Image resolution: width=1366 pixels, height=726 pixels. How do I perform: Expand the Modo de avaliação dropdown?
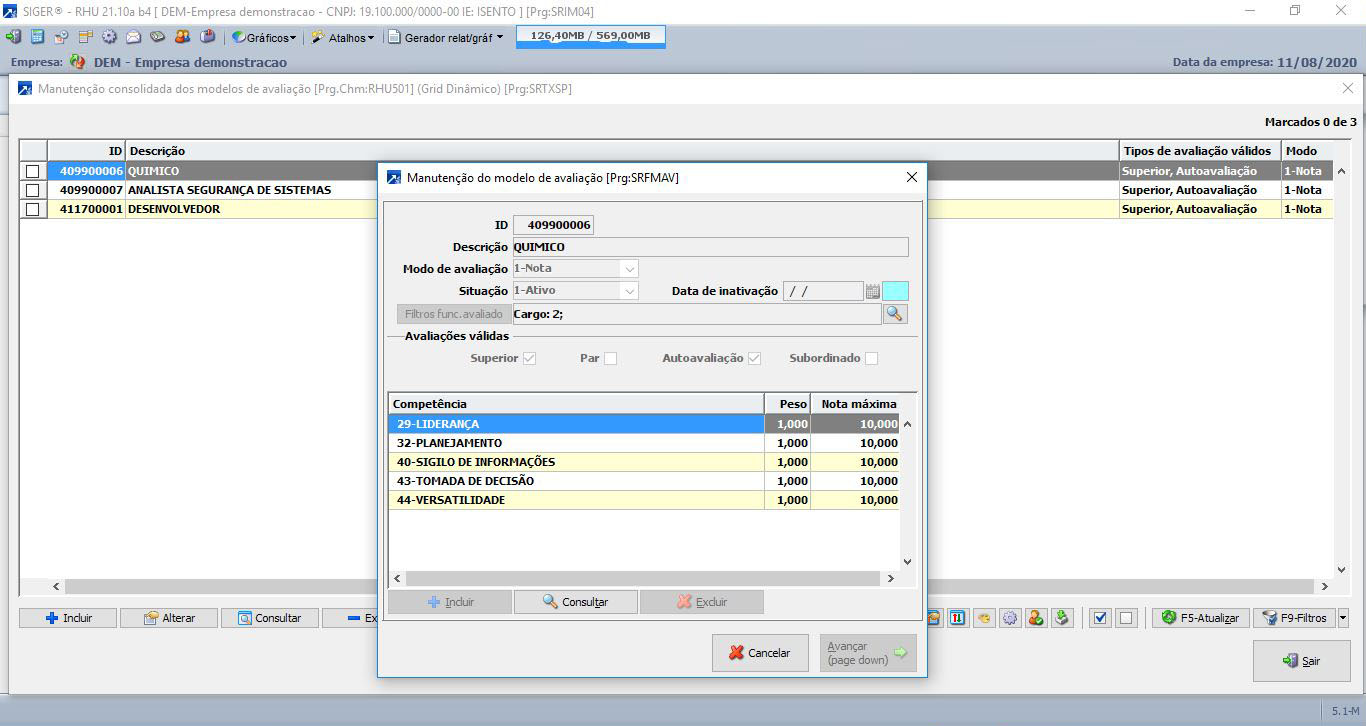pyautogui.click(x=628, y=268)
